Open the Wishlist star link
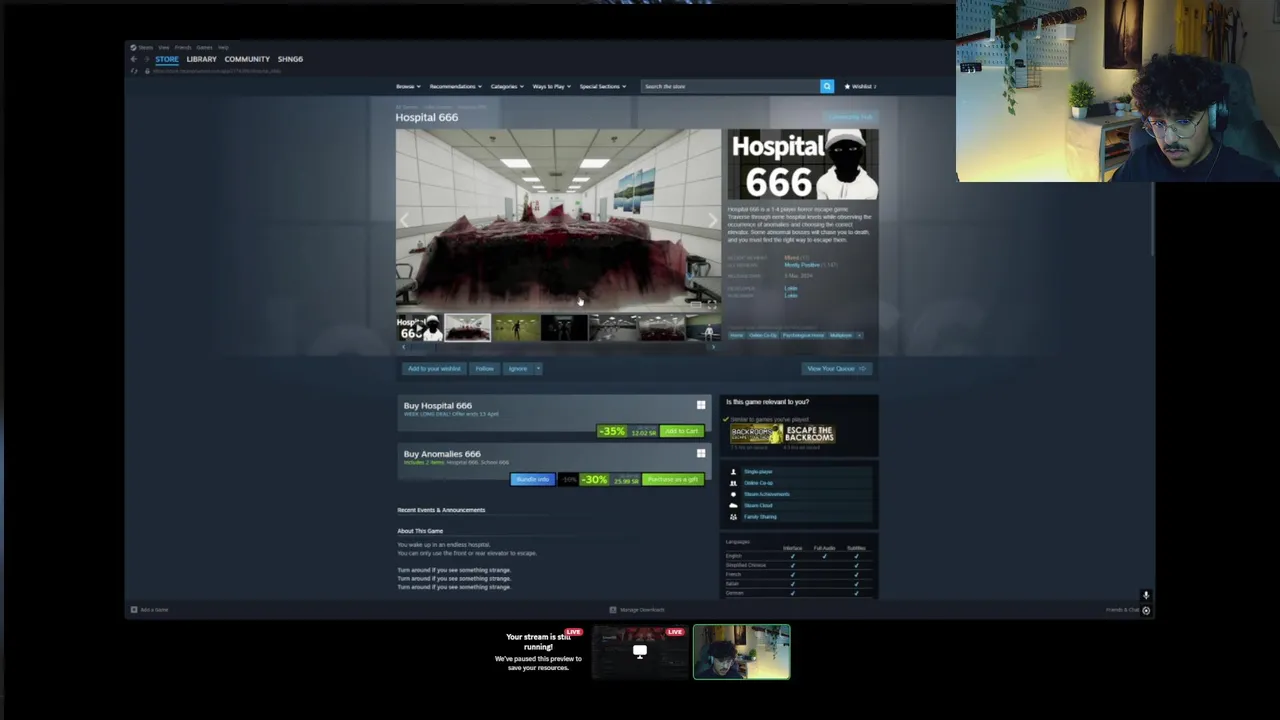Image resolution: width=1280 pixels, height=720 pixels. (860, 86)
